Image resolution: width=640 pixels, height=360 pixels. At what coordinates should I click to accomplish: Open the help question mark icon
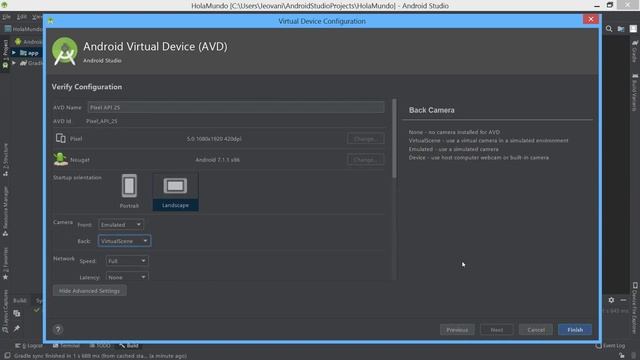tap(58, 329)
